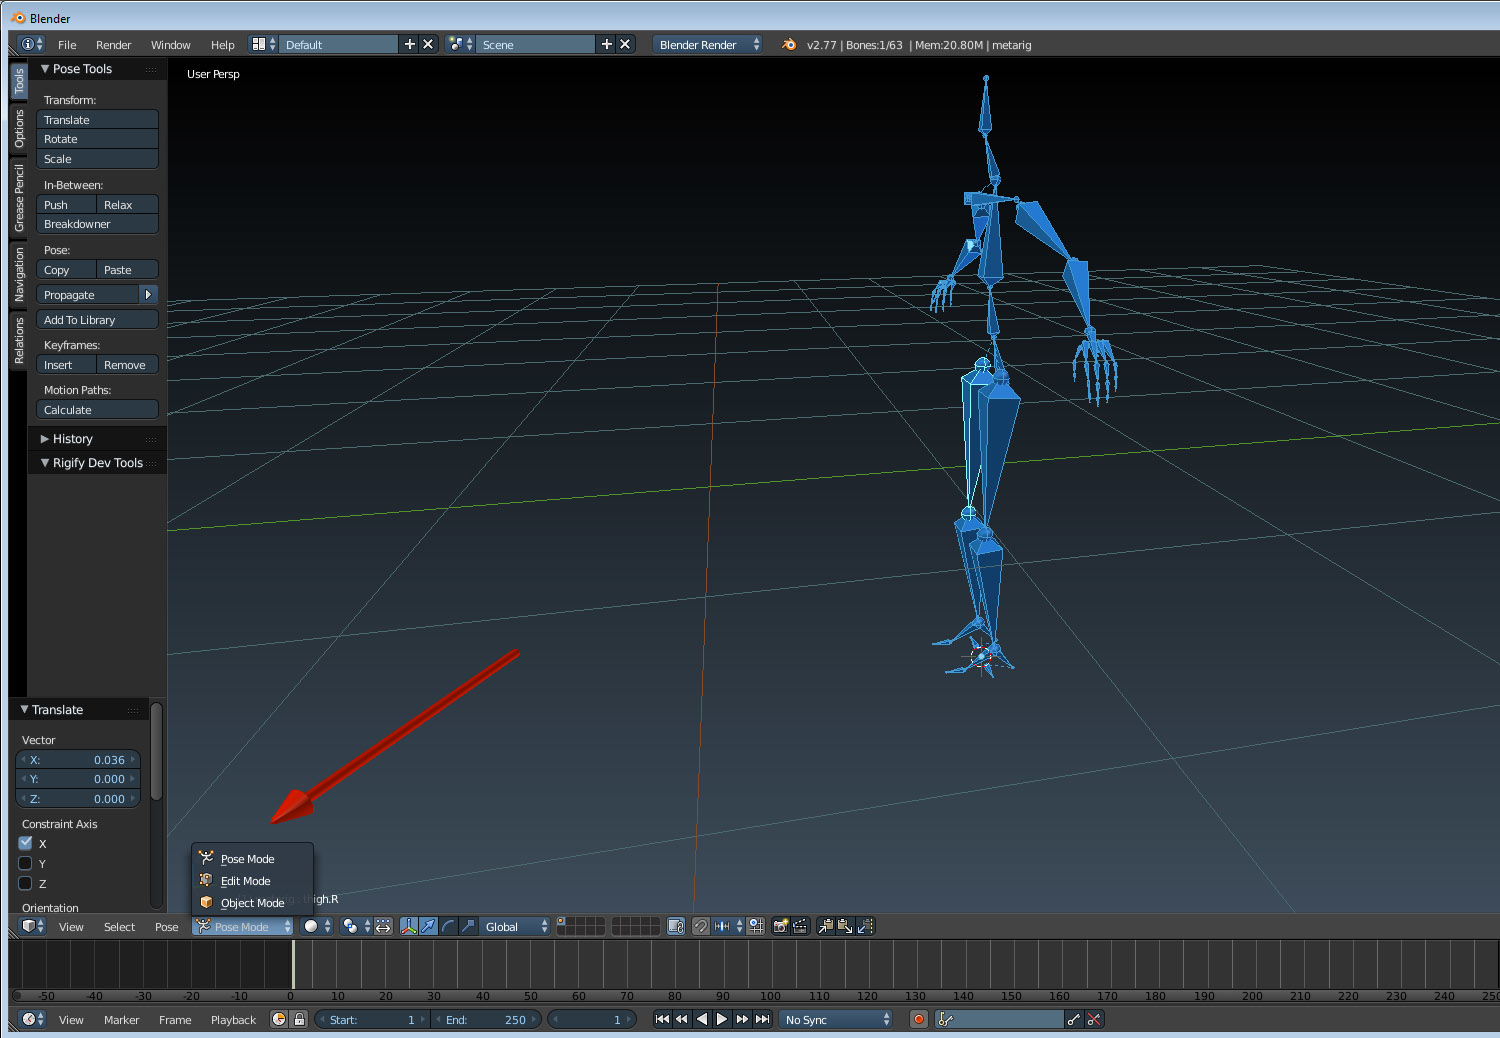The width and height of the screenshot is (1500, 1038).
Task: Open the No Sync dropdown
Action: 836,1019
